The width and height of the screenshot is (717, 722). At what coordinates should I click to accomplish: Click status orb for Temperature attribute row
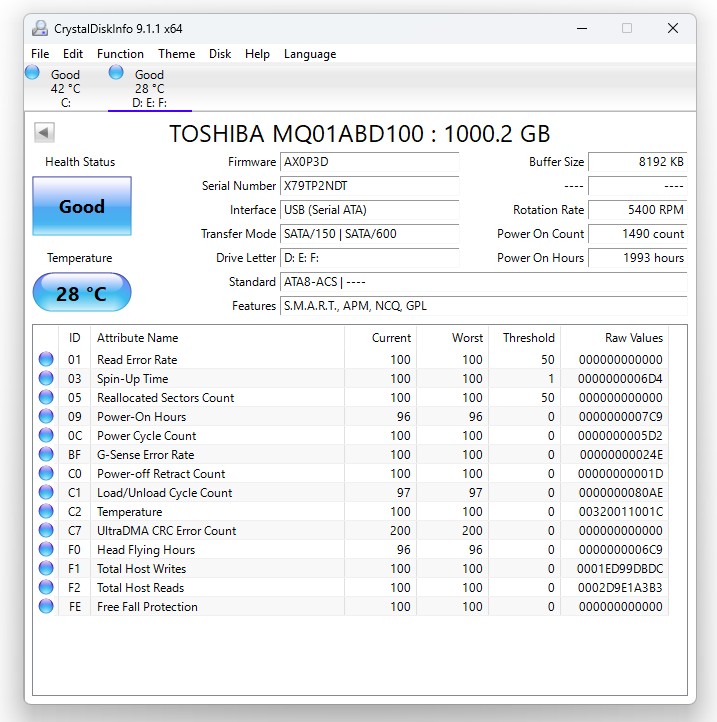coord(46,511)
